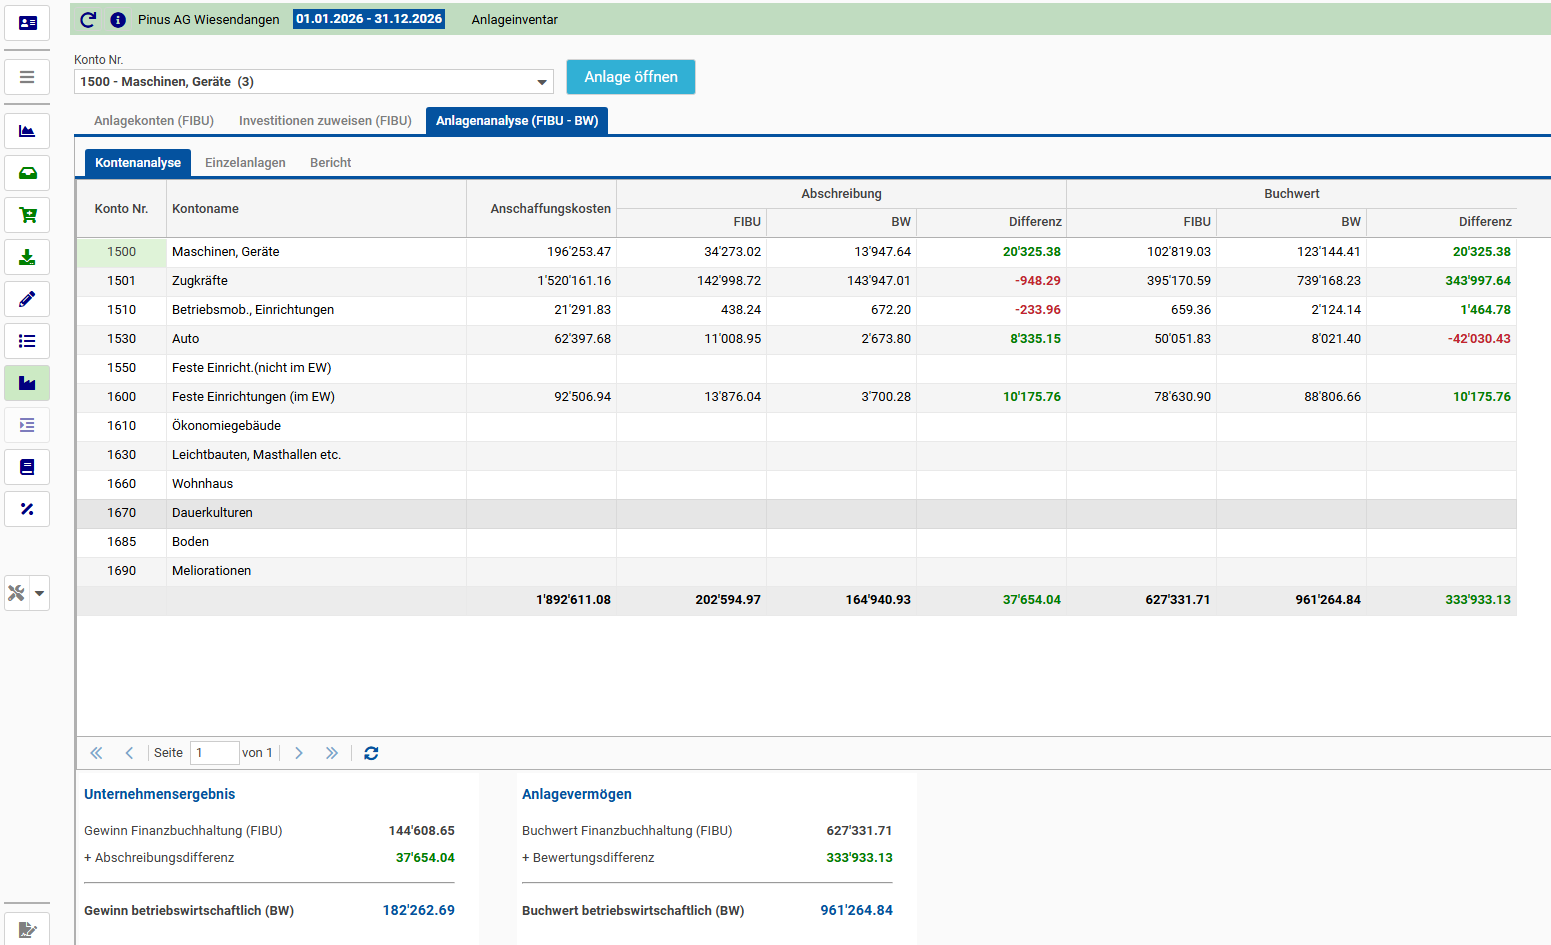The image size is (1551, 945).
Task: Go to next page arrow
Action: point(298,753)
